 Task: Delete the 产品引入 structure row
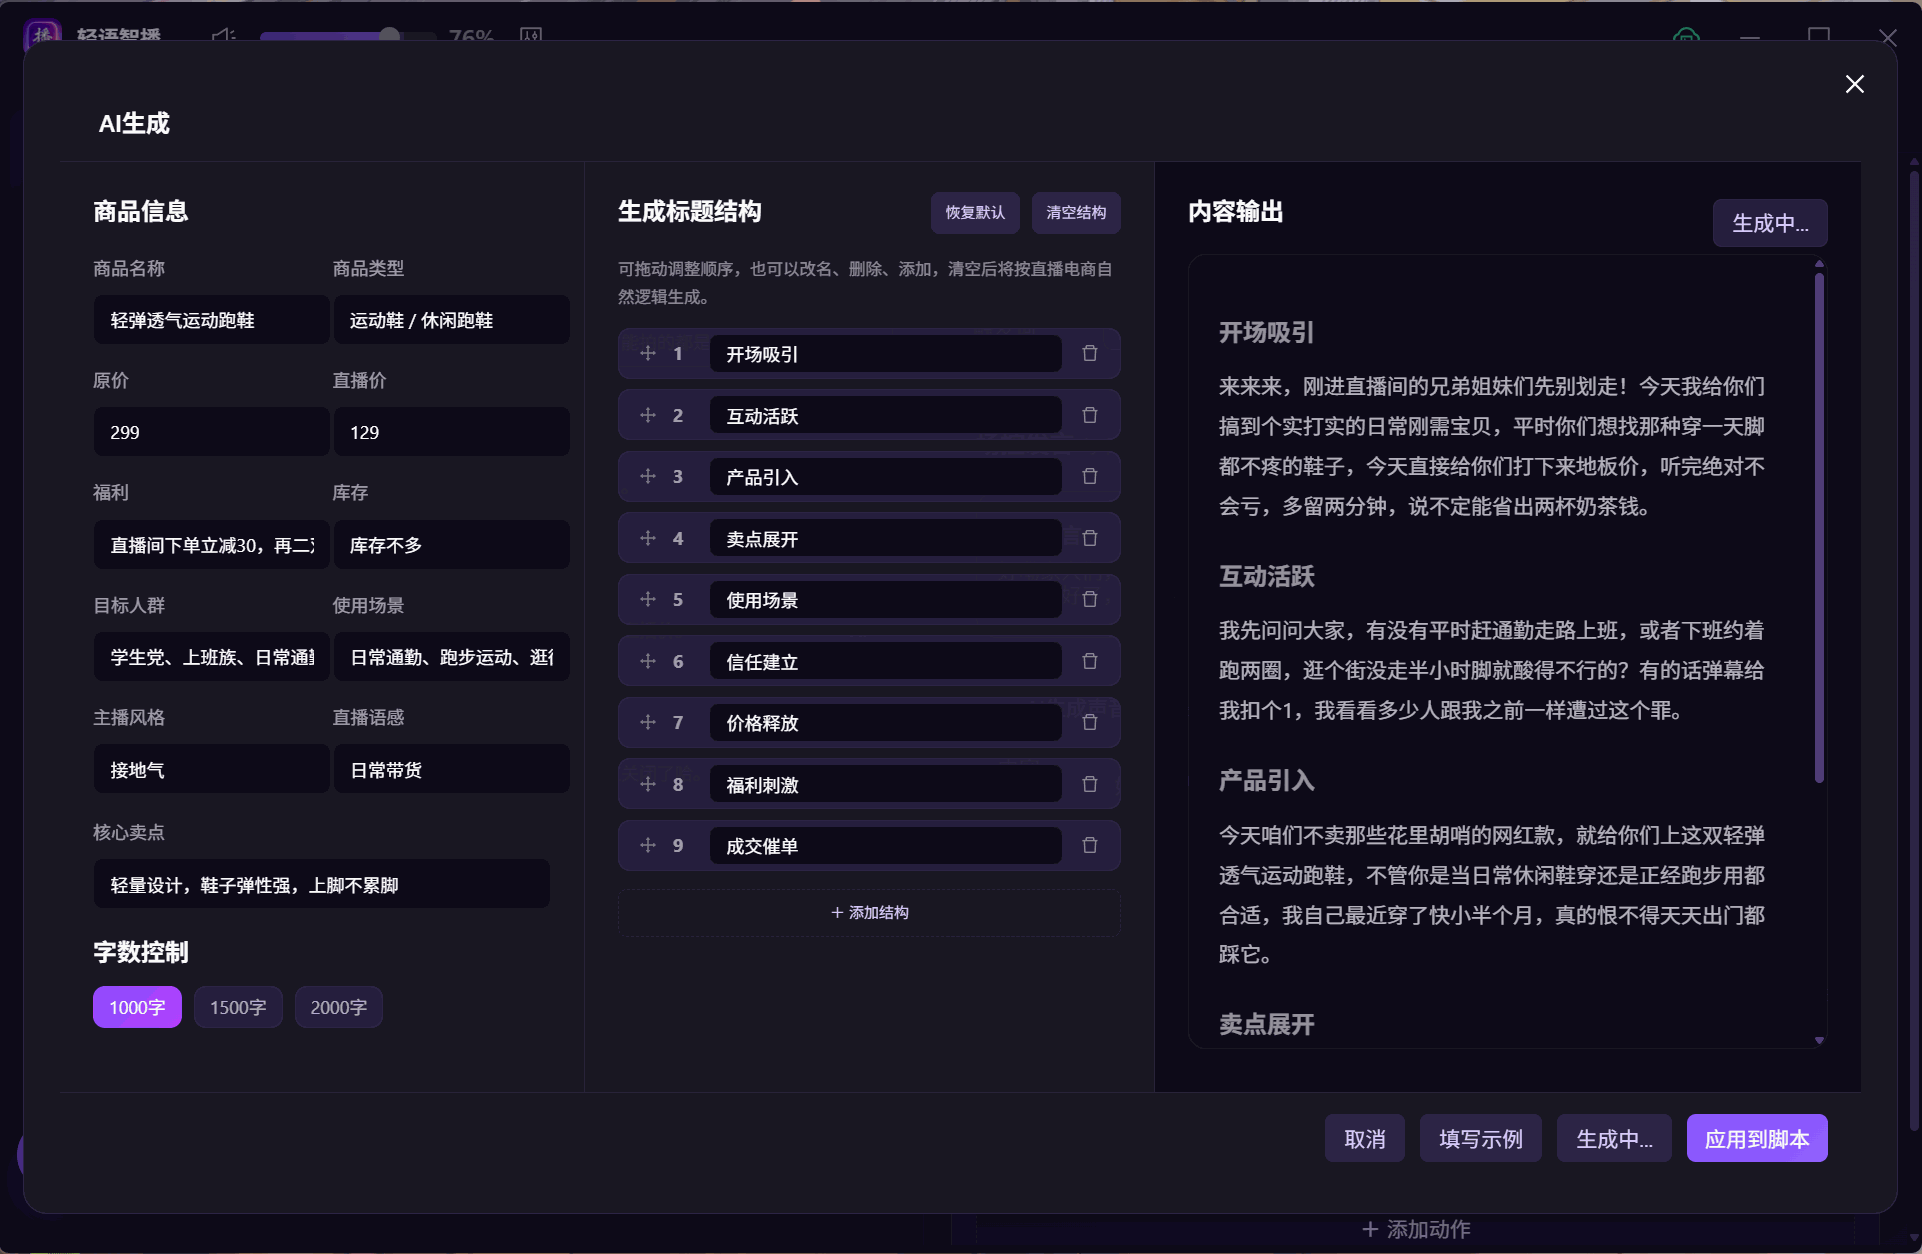click(1090, 476)
